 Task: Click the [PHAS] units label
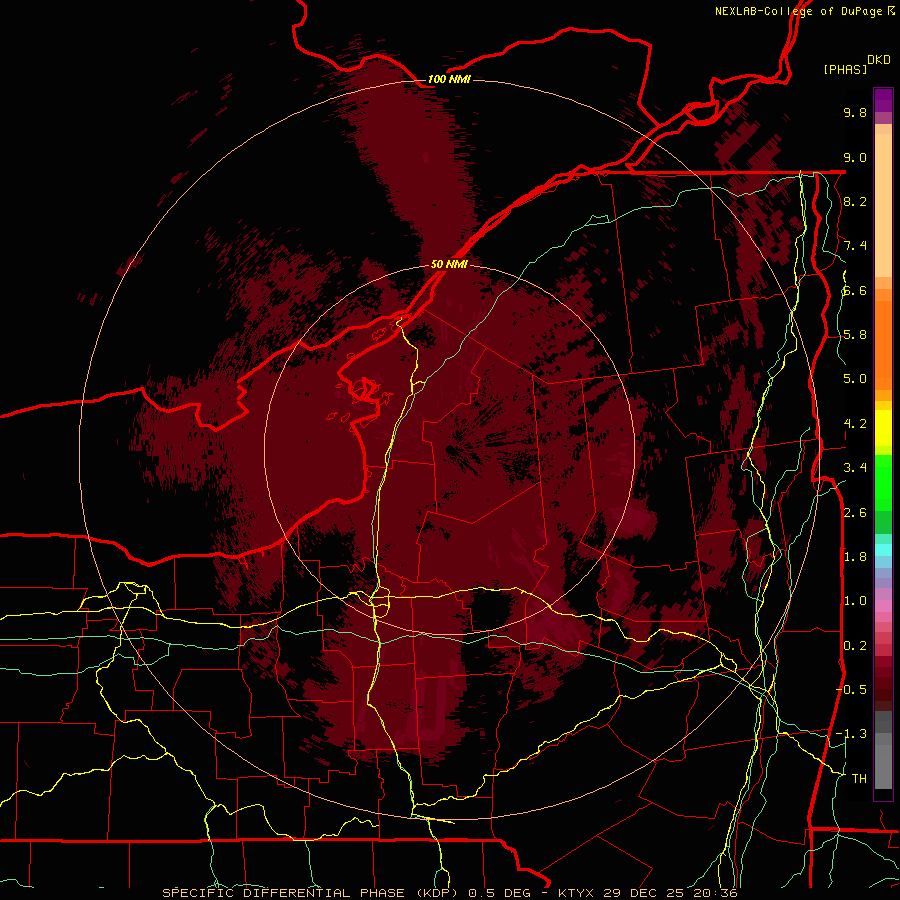[x=845, y=69]
